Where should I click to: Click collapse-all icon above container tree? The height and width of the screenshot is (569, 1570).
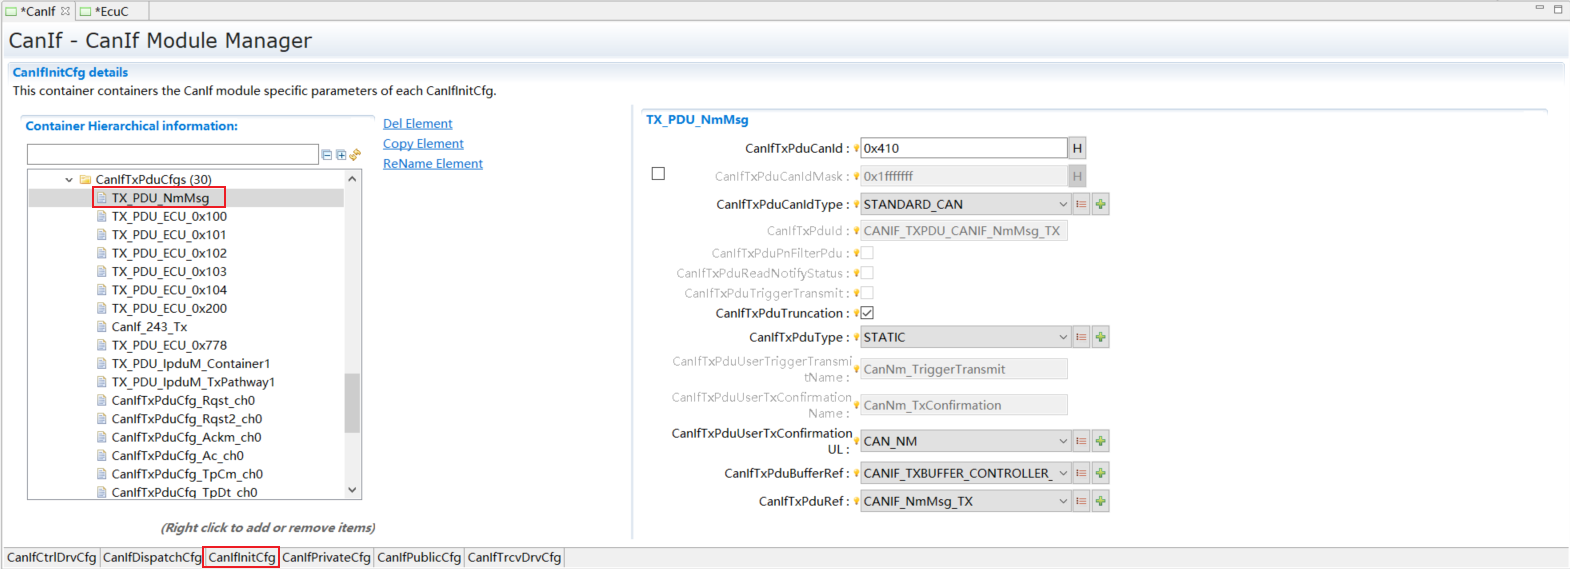click(x=327, y=155)
